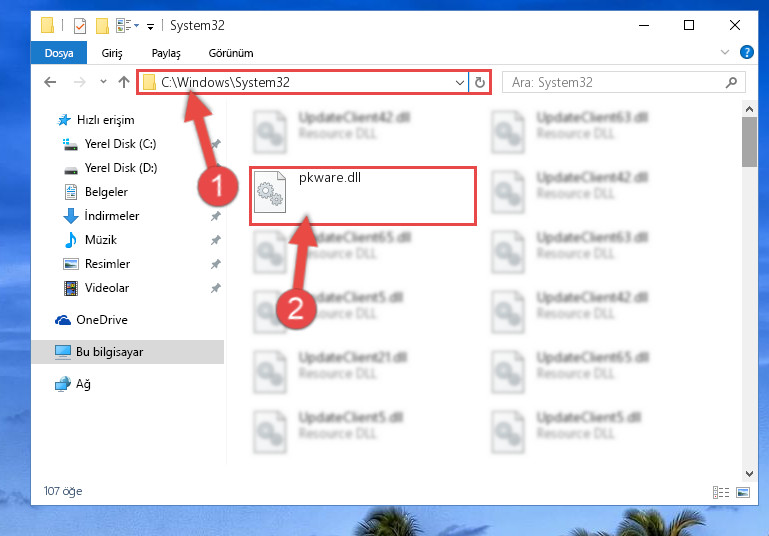Switch to the Giriş ribbon tab
769x536 pixels.
point(112,53)
